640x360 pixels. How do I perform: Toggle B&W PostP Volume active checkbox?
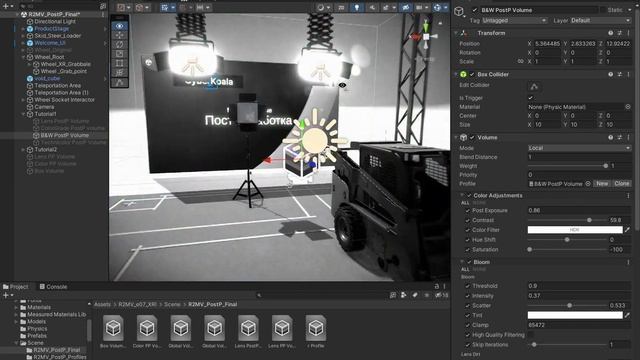(474, 10)
